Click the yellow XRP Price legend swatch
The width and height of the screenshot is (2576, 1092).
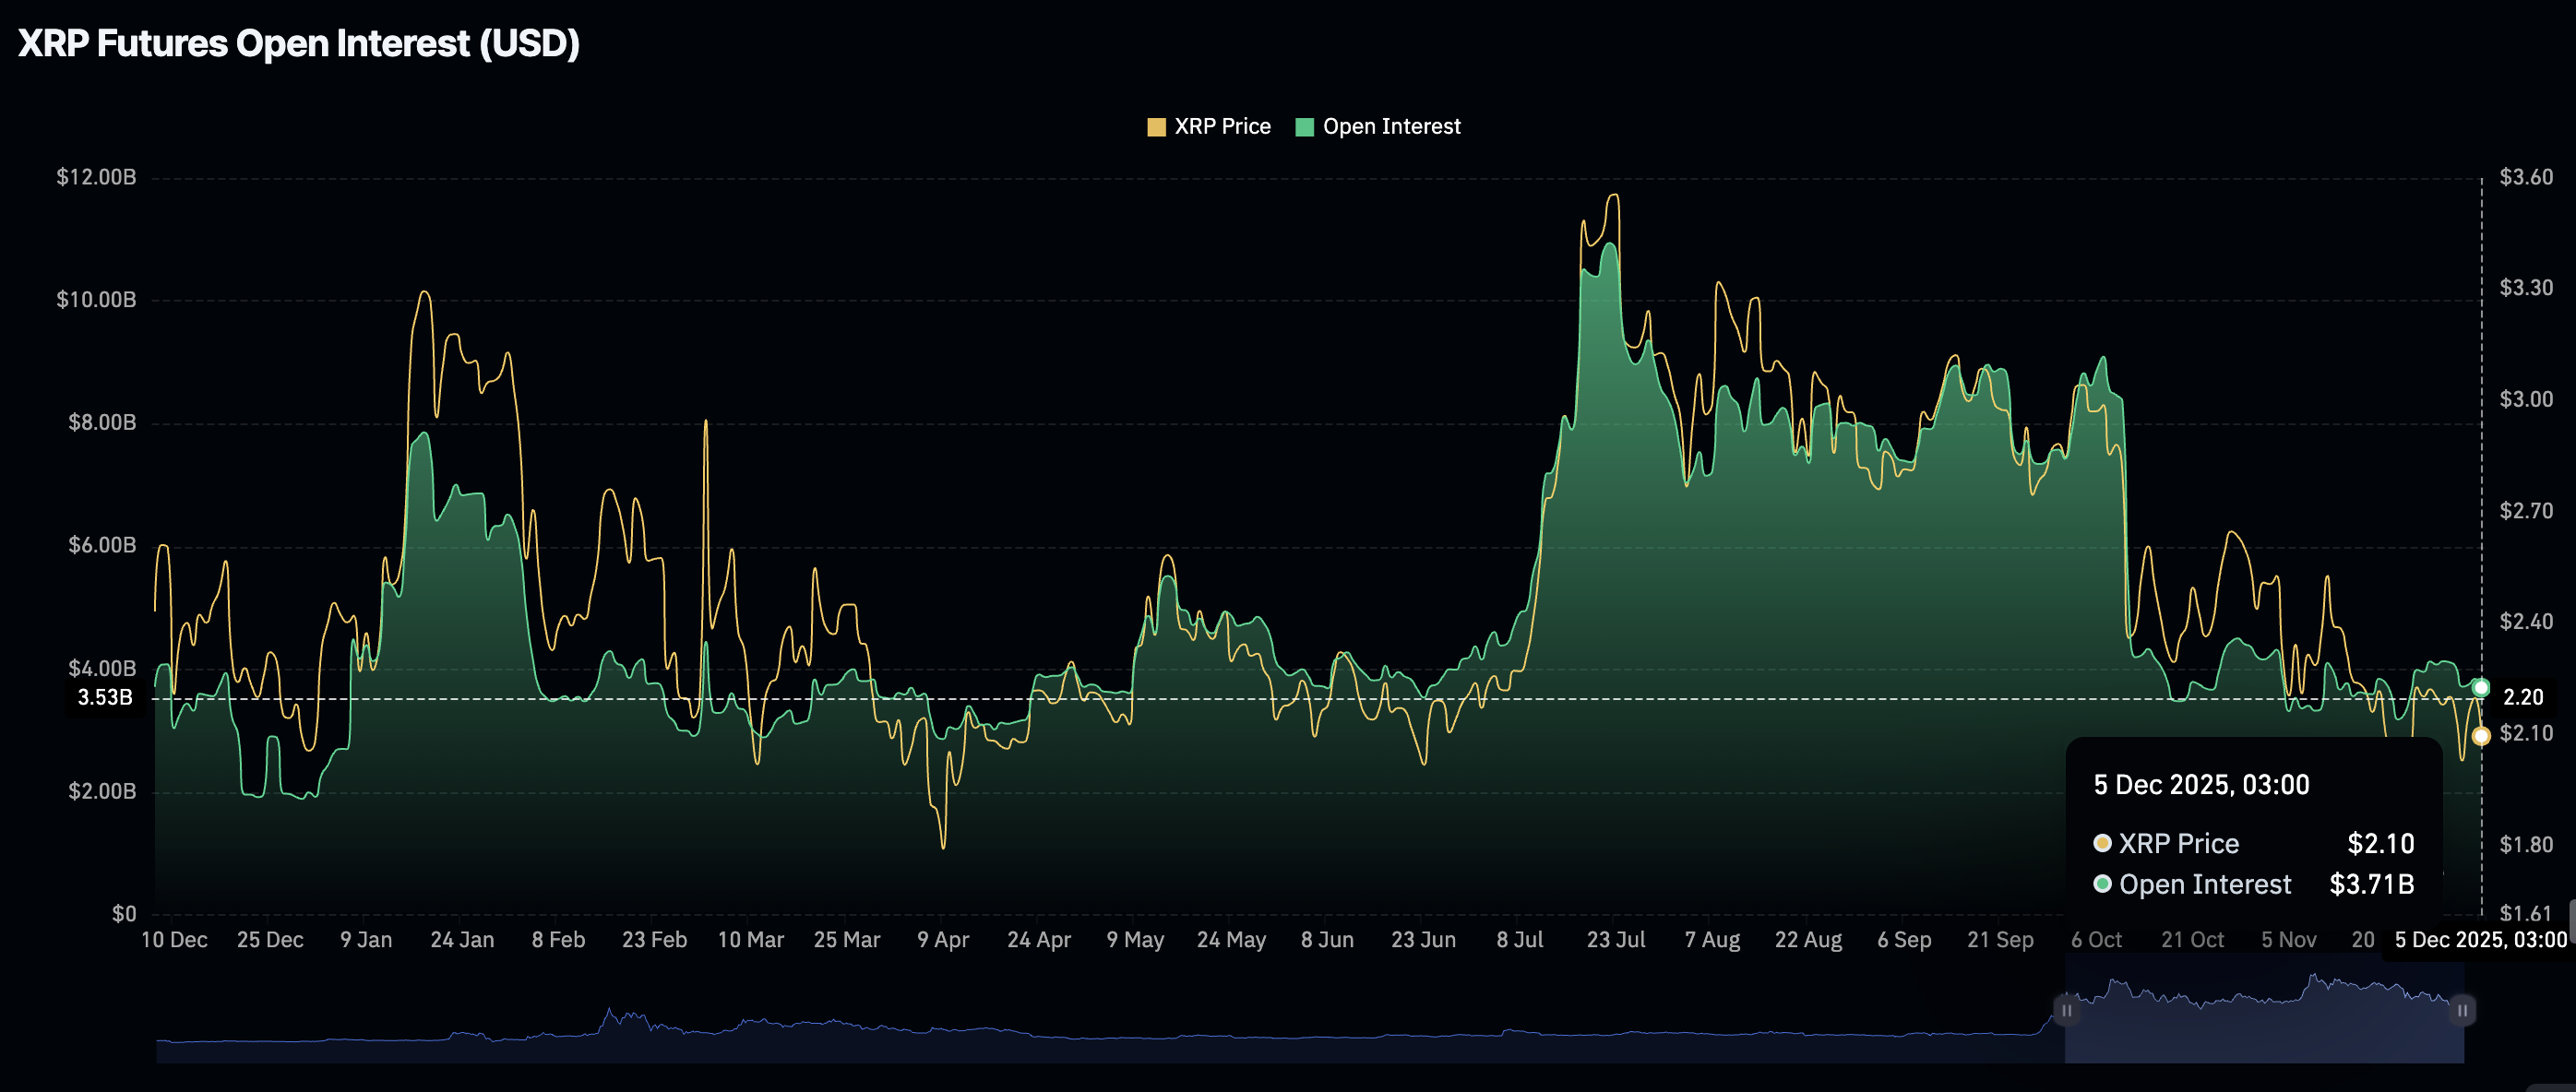[x=1157, y=126]
